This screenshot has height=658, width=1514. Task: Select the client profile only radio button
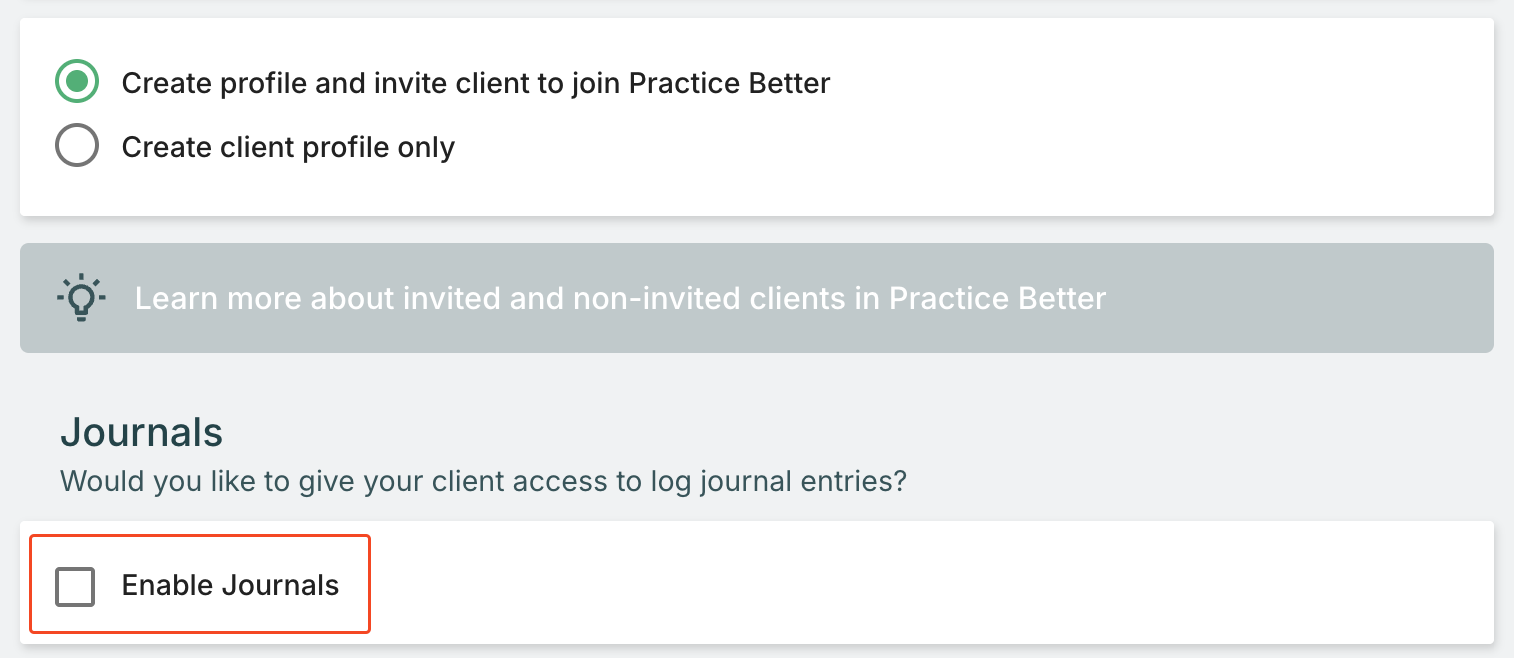coord(77,147)
